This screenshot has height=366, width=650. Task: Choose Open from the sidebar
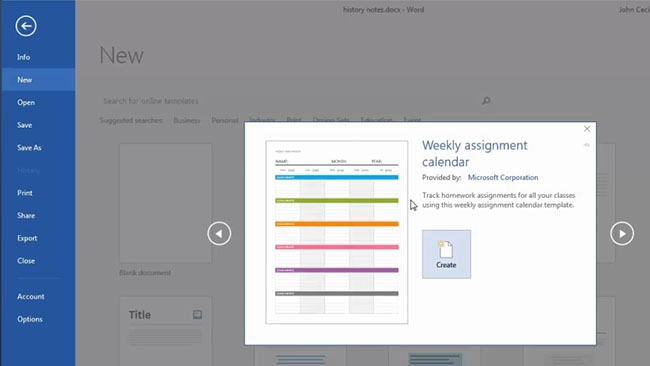pyautogui.click(x=26, y=102)
